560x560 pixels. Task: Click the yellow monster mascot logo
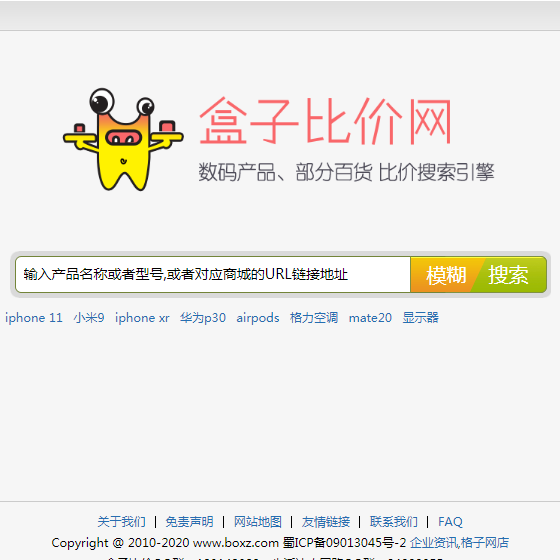point(123,139)
